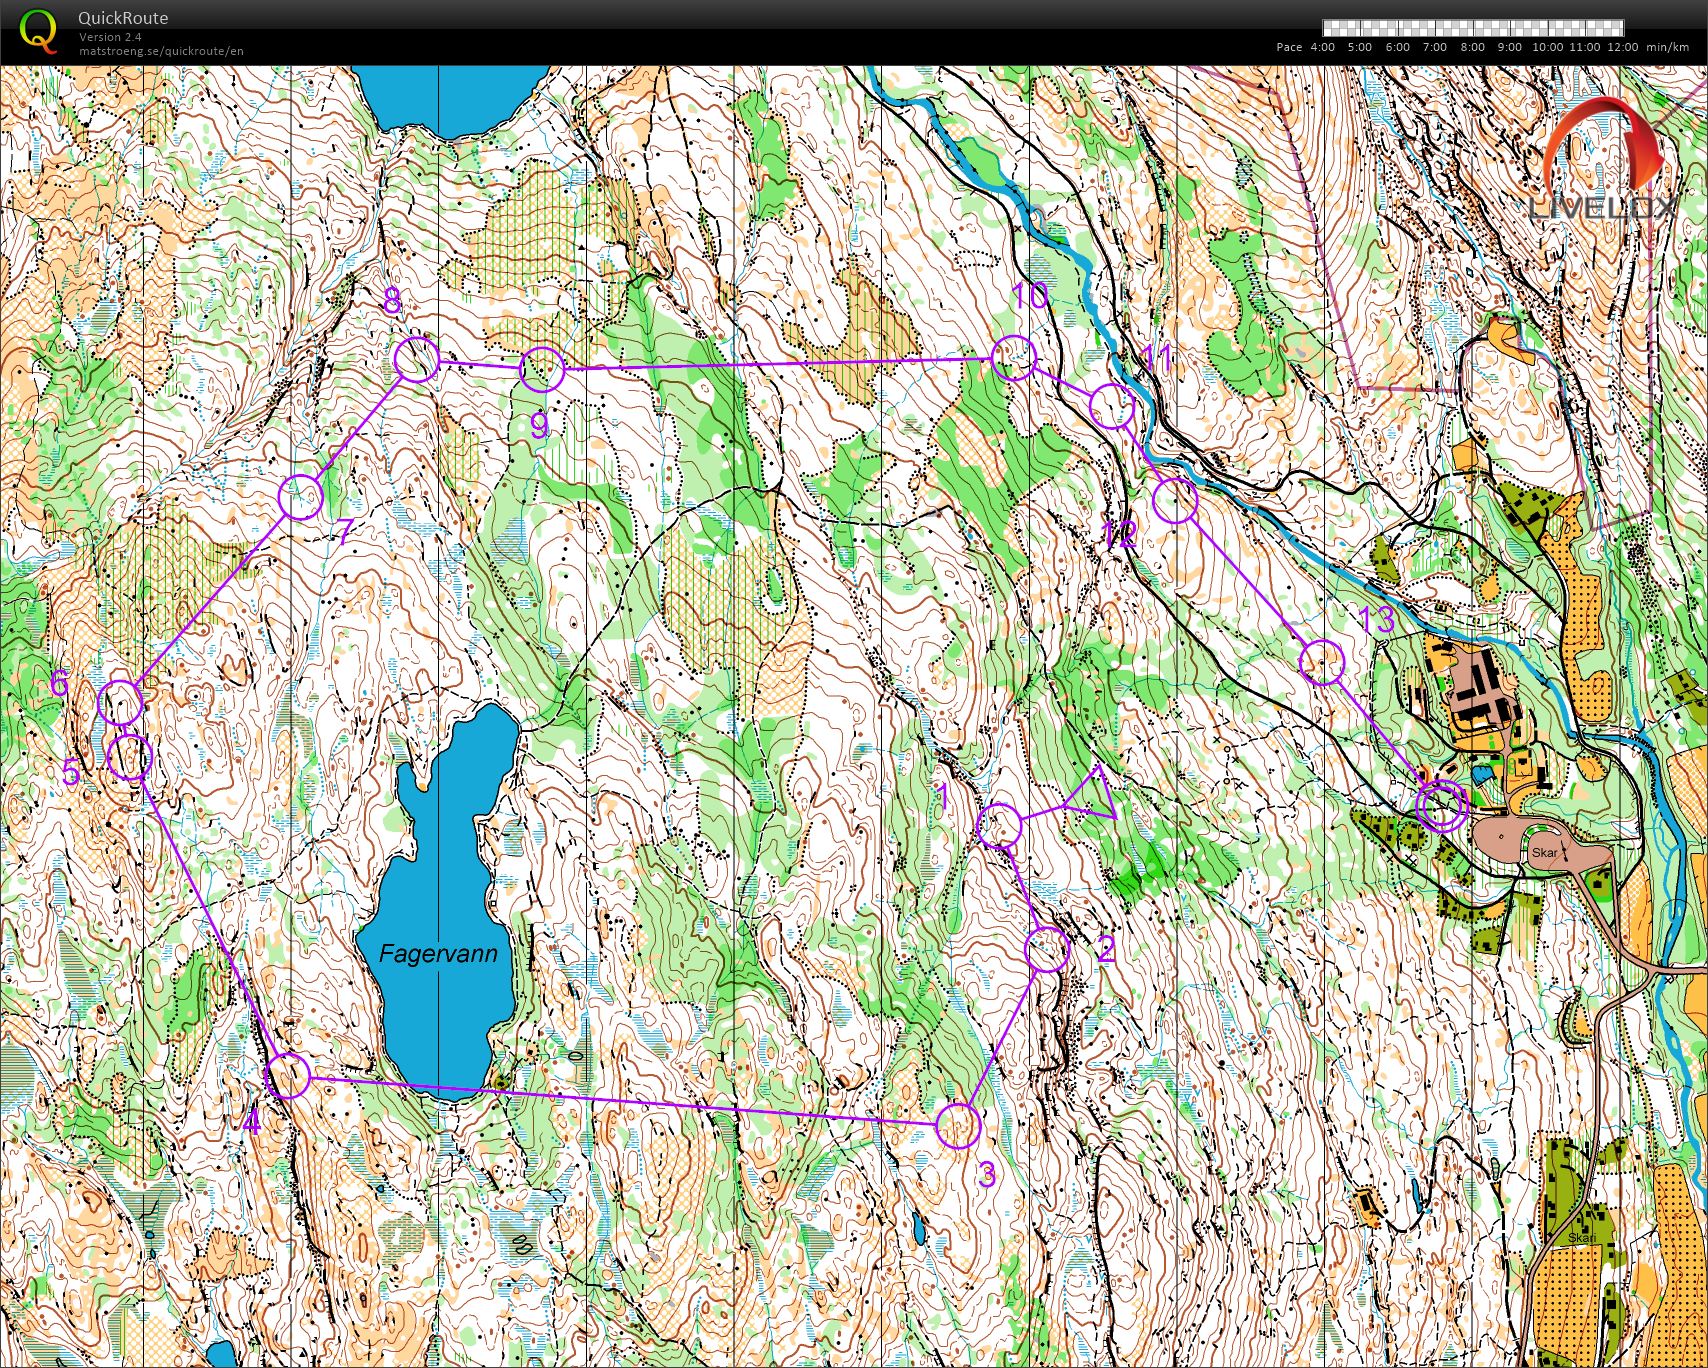Click the "8:00" pace value
The image size is (1708, 1368).
(1472, 47)
